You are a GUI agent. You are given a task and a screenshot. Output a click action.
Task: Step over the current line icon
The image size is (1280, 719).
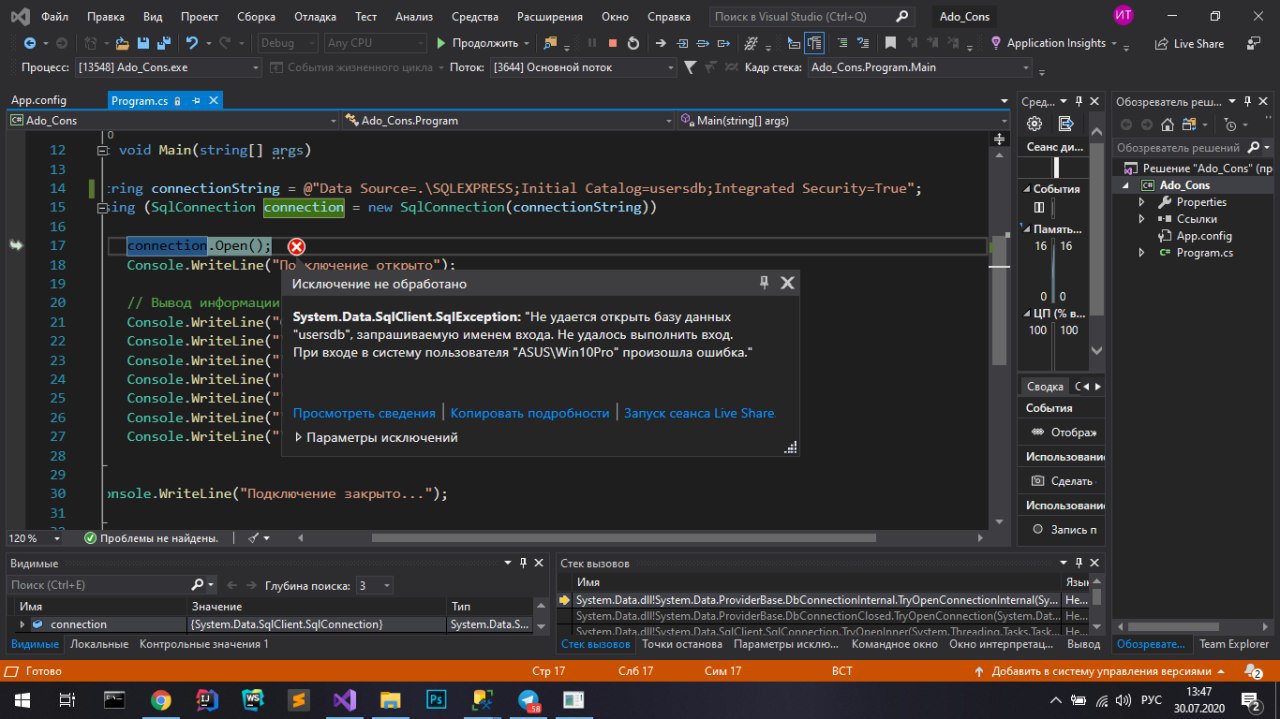tap(703, 43)
